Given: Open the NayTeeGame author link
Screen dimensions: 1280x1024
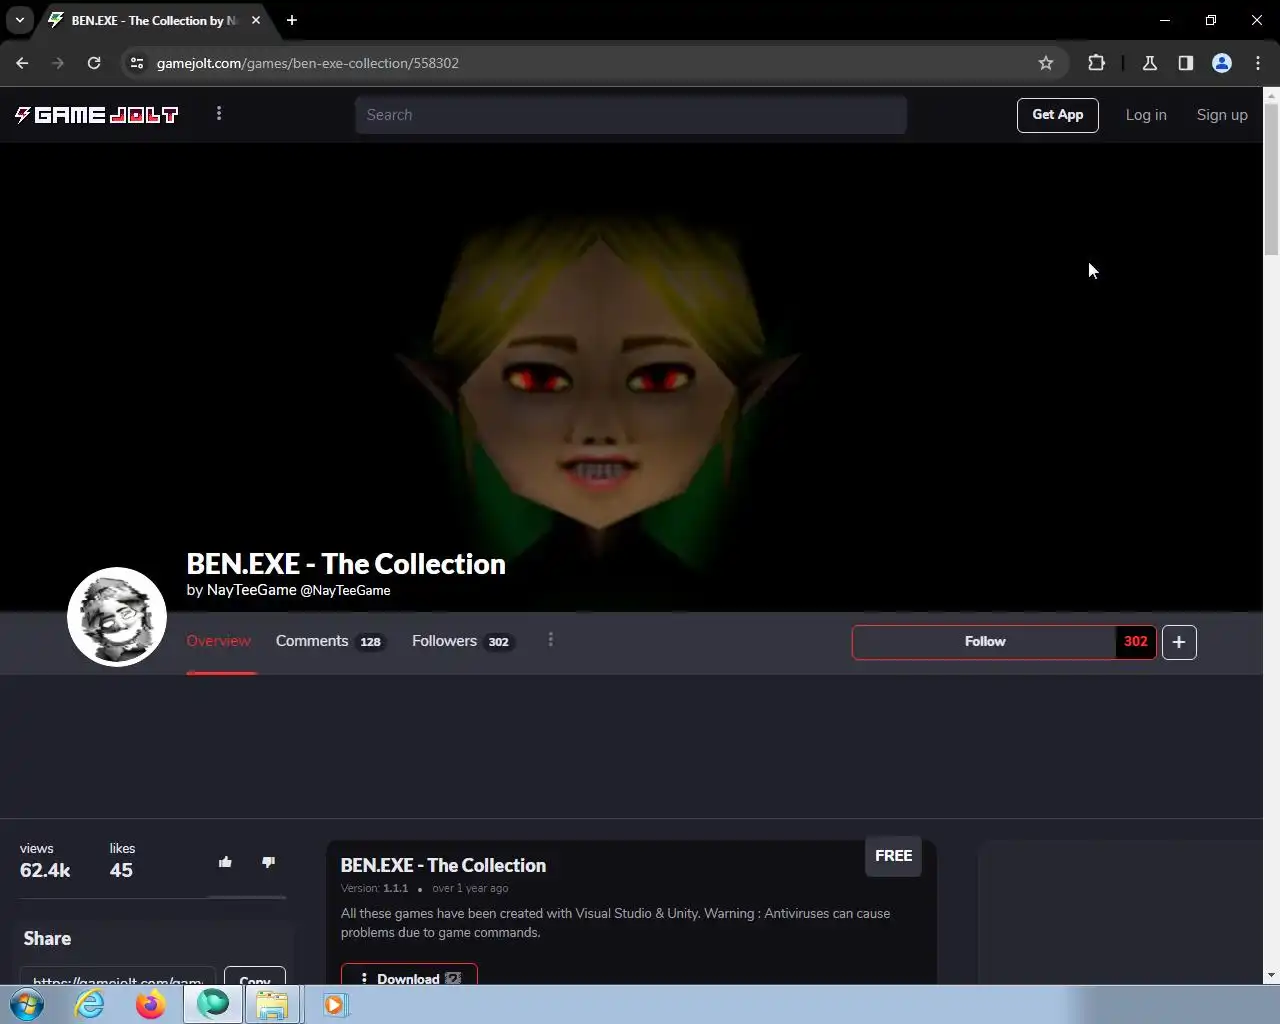Looking at the screenshot, I should [252, 590].
